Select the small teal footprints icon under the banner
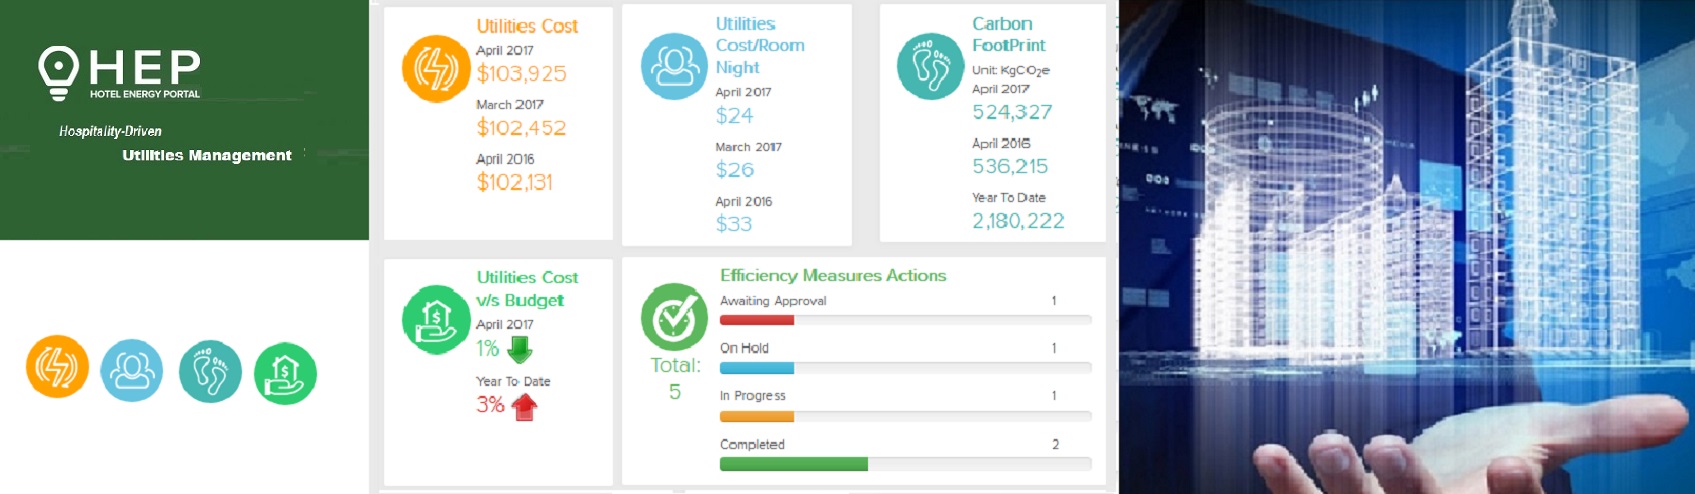The height and width of the screenshot is (494, 1695). pos(210,371)
